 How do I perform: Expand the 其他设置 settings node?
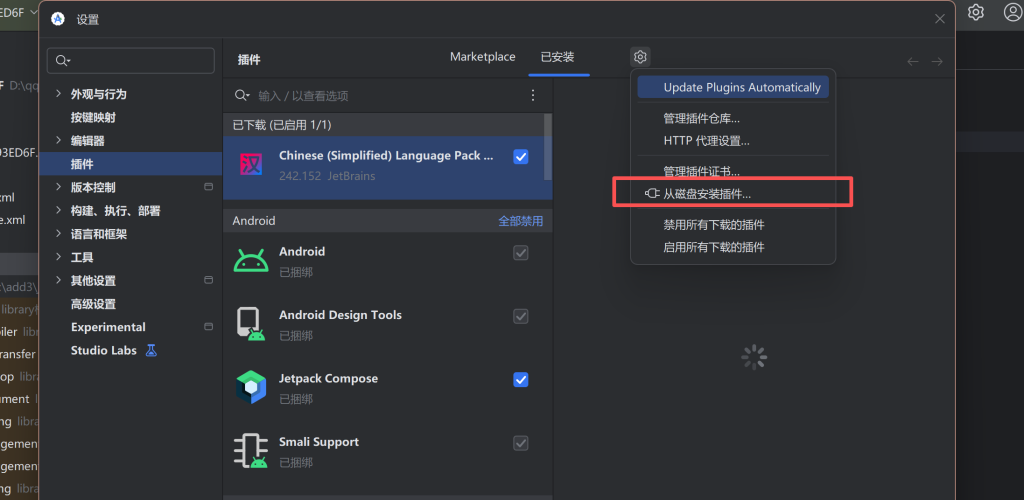58,281
